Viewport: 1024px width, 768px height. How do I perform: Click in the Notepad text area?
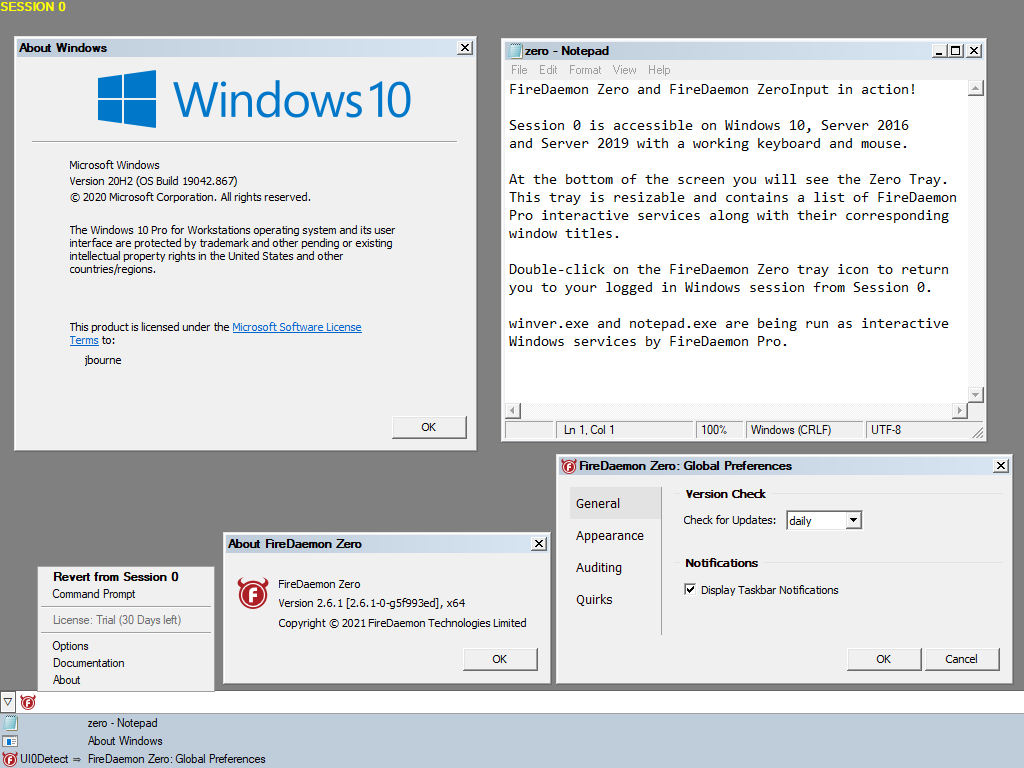tap(737, 240)
